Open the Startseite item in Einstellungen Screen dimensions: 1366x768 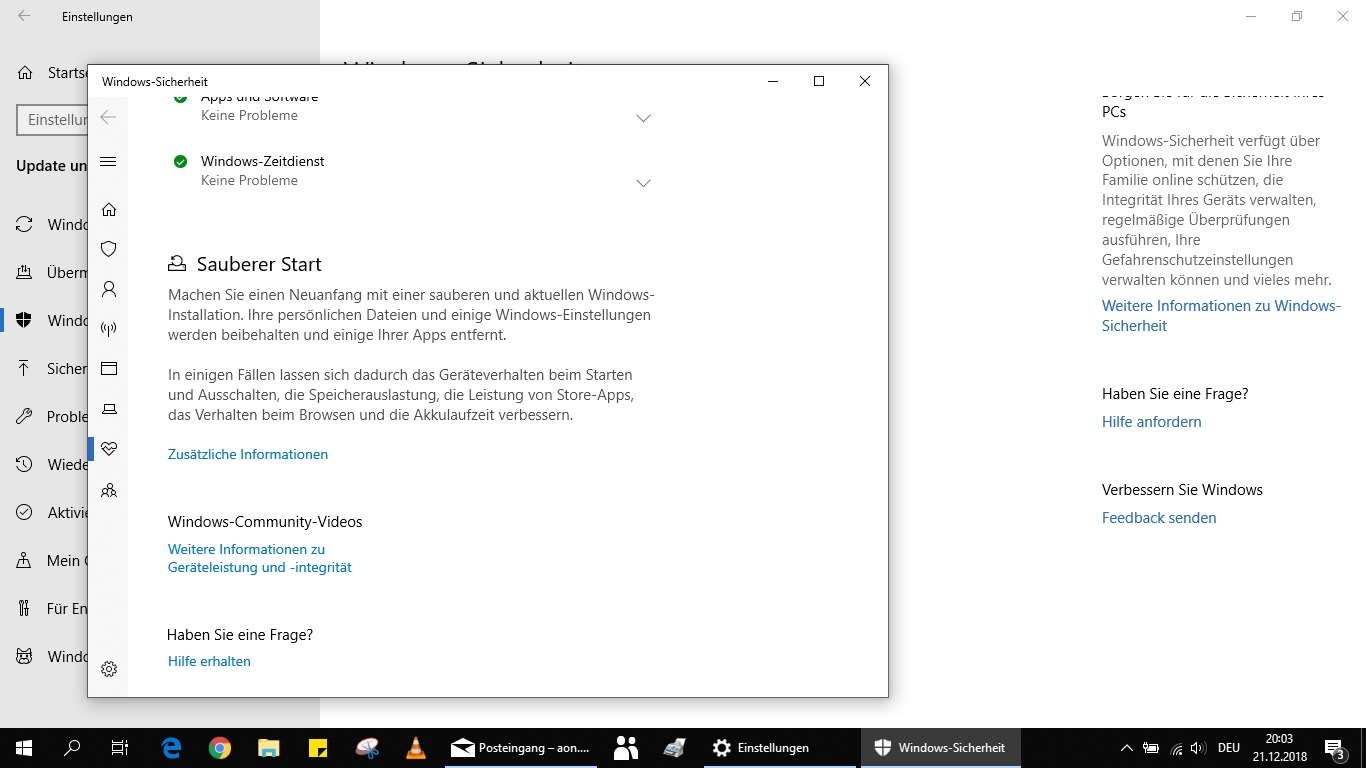click(x=44, y=73)
